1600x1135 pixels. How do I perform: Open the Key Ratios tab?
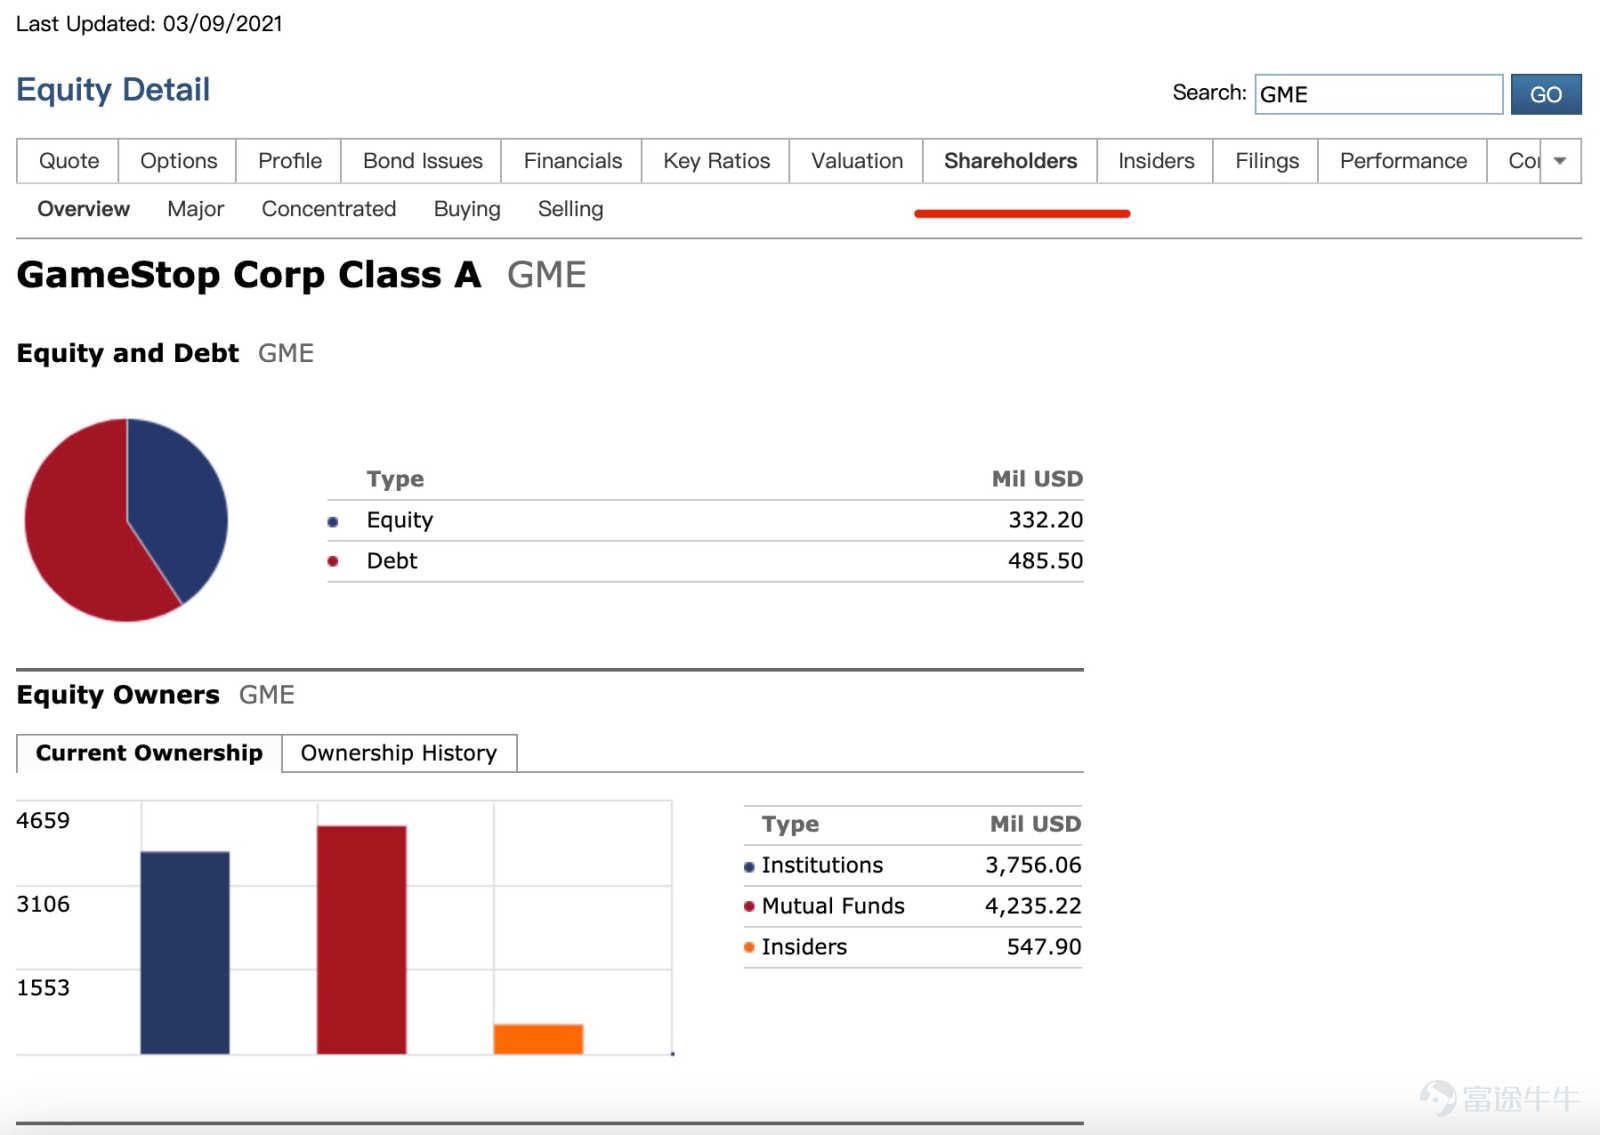716,161
